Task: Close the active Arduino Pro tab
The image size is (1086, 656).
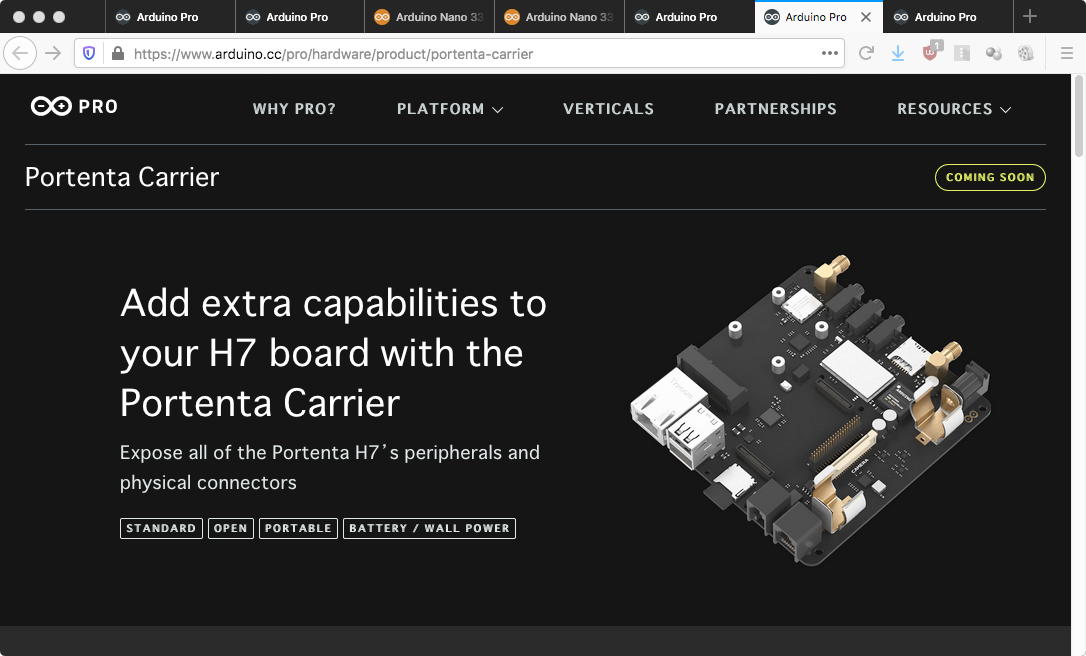Action: pos(866,17)
